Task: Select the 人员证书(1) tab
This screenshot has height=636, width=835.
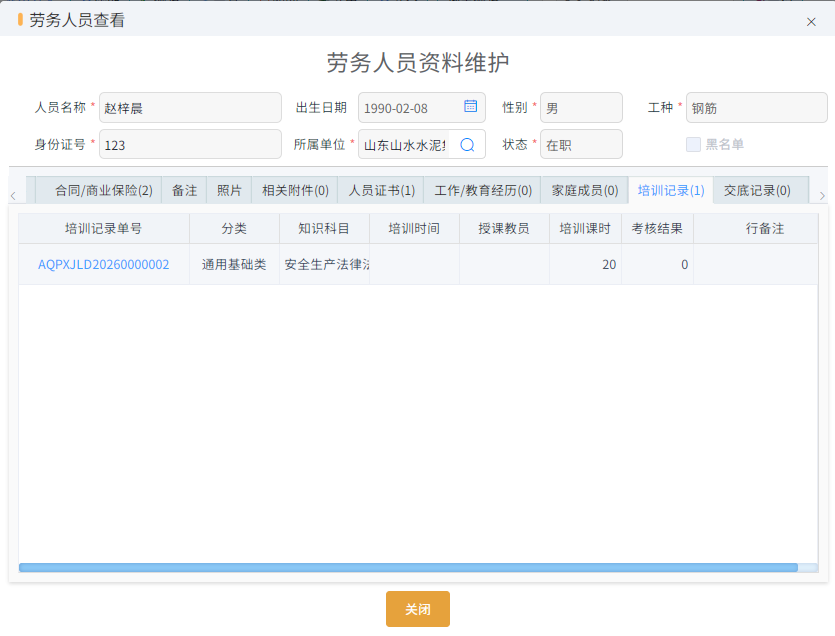Action: (x=381, y=190)
